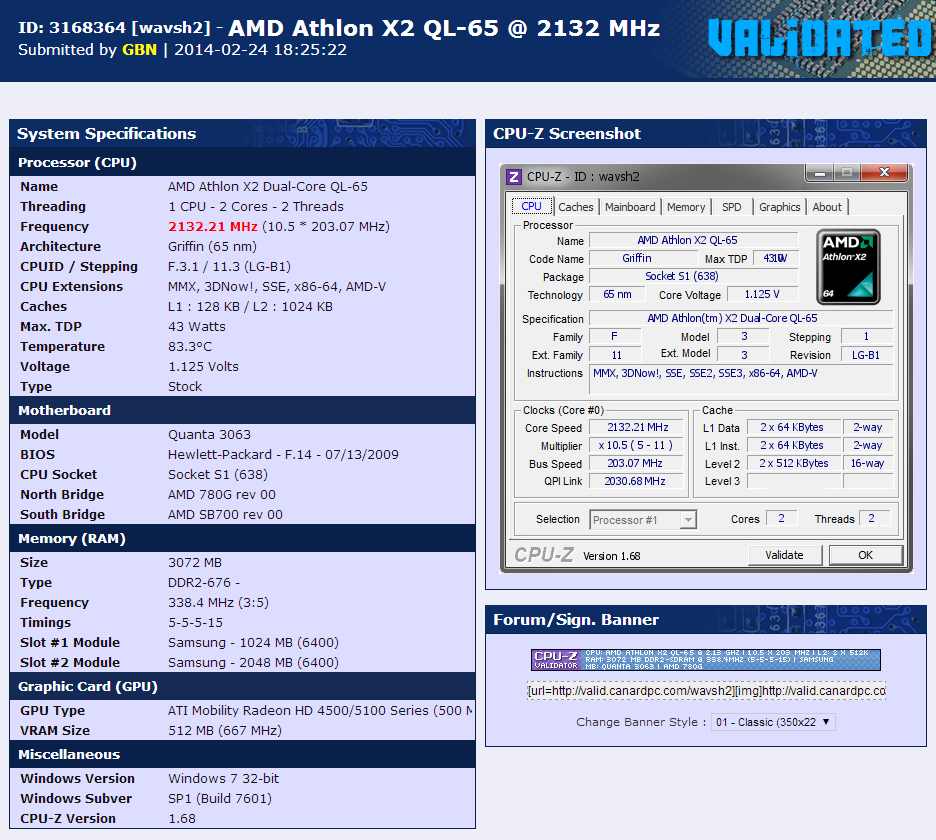The height and width of the screenshot is (840, 936).
Task: Select the SPD tab
Action: click(732, 207)
